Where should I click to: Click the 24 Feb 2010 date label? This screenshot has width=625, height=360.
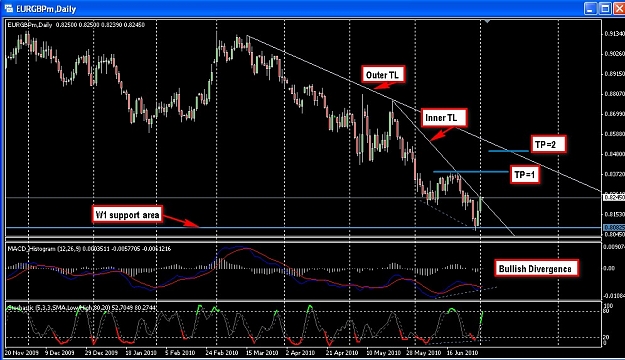222,353
